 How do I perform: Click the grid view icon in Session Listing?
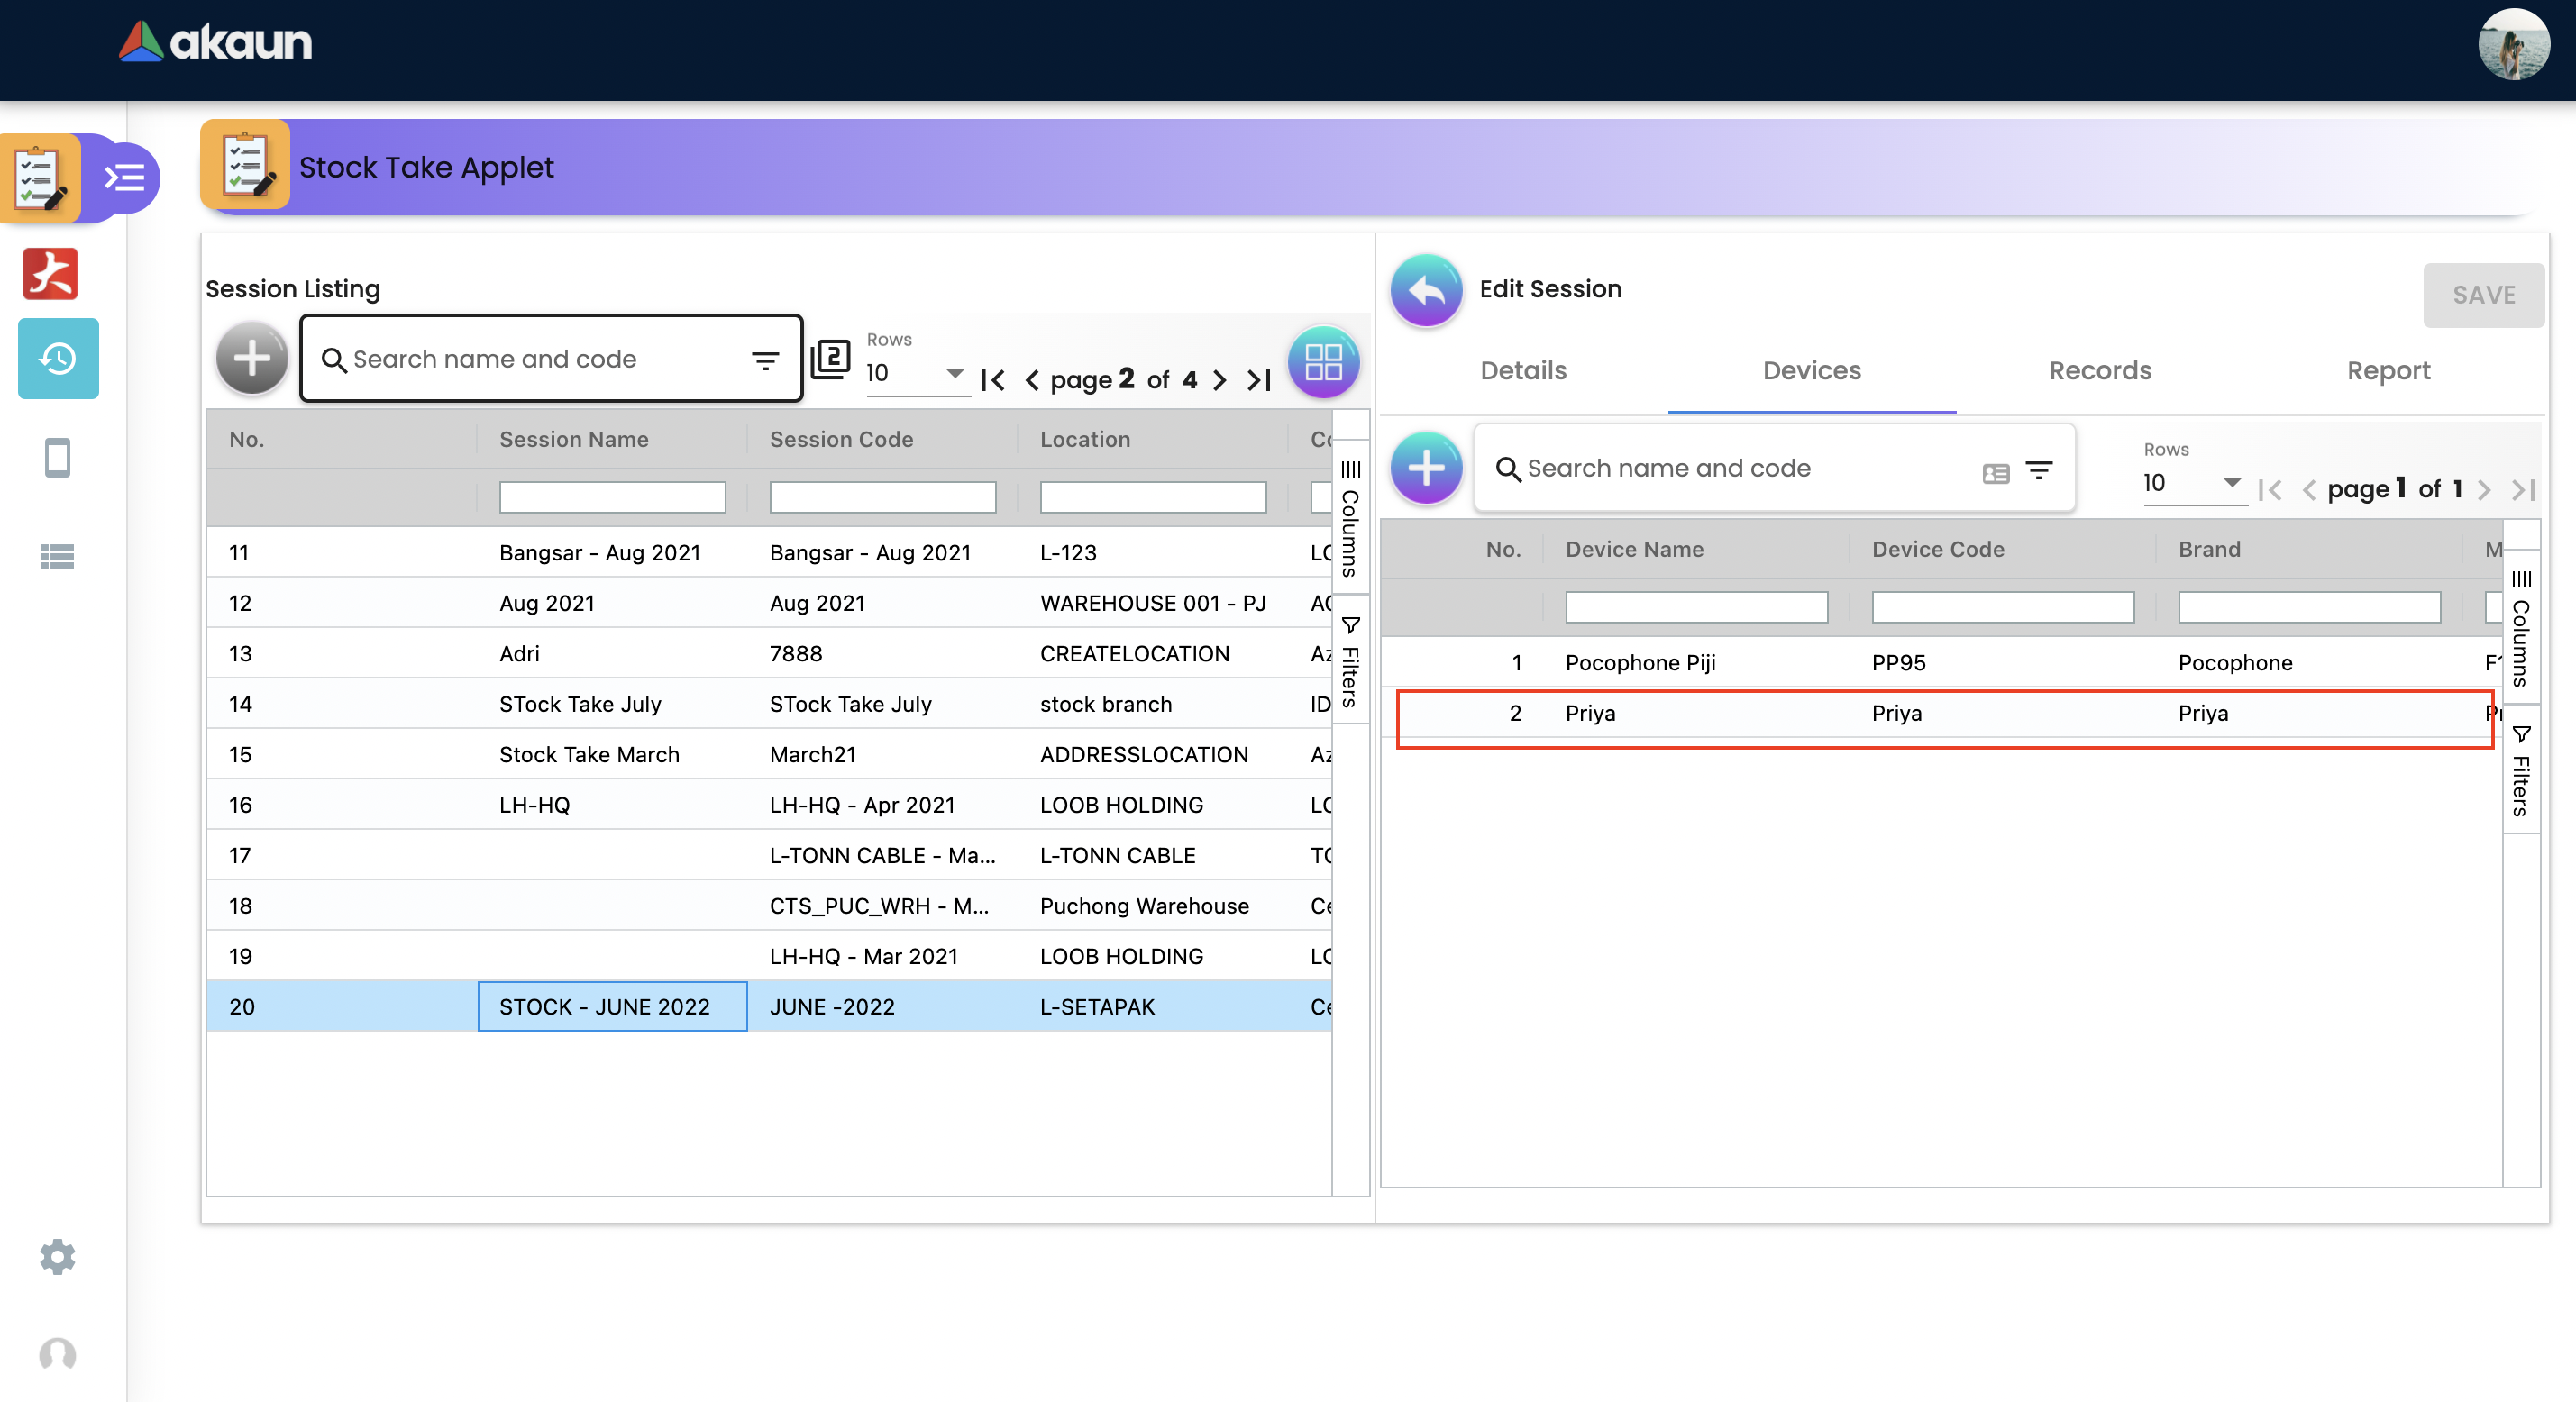coord(1322,362)
